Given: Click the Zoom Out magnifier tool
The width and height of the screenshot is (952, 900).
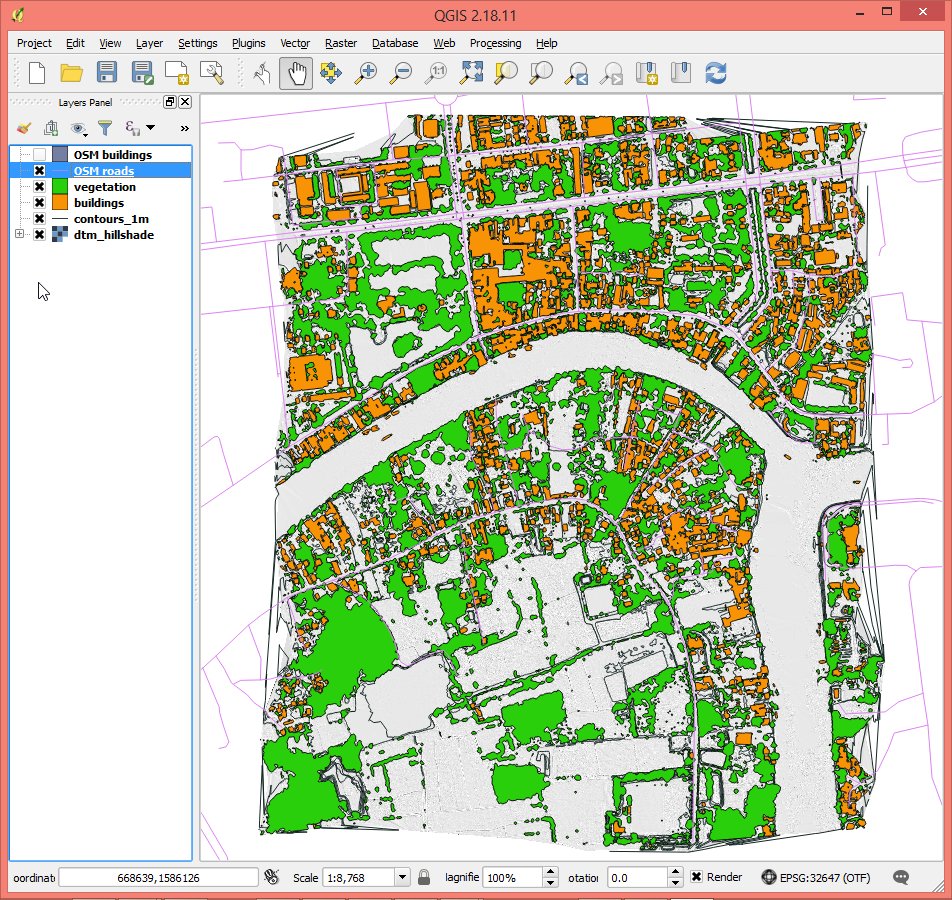Looking at the screenshot, I should click(402, 73).
